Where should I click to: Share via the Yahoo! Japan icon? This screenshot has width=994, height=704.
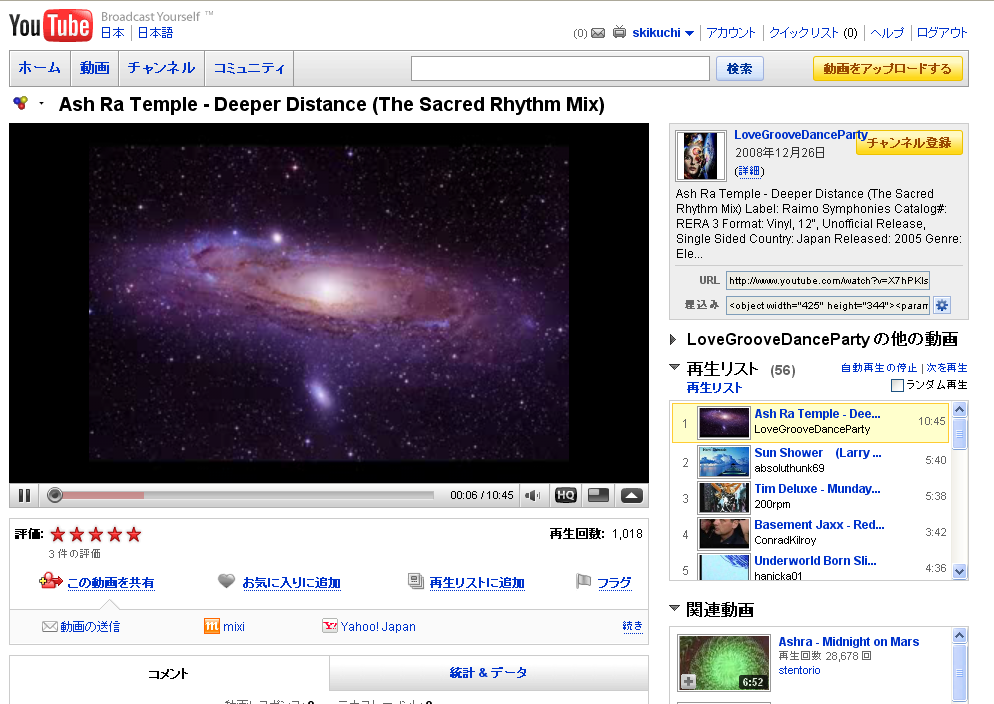click(x=330, y=626)
